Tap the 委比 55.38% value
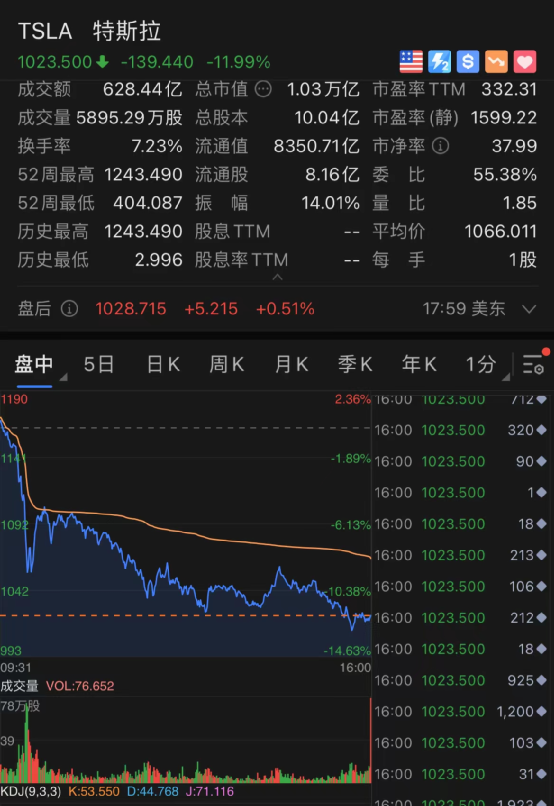The width and height of the screenshot is (554, 806). (505, 175)
